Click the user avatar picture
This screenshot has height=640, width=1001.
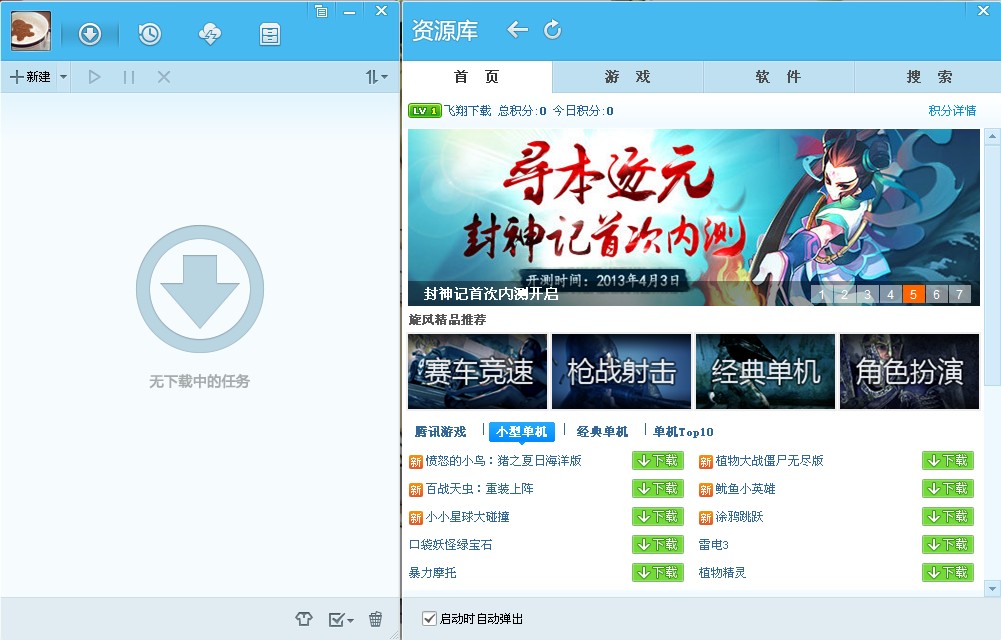31,31
